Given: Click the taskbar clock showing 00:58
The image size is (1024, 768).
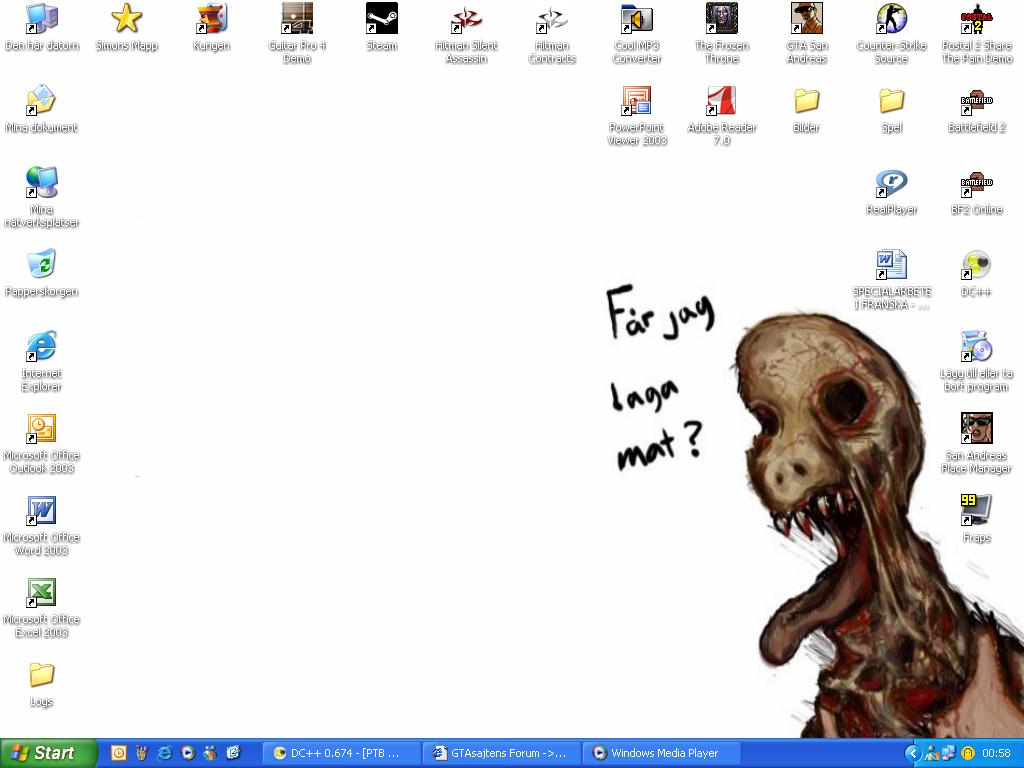Looking at the screenshot, I should [x=996, y=753].
